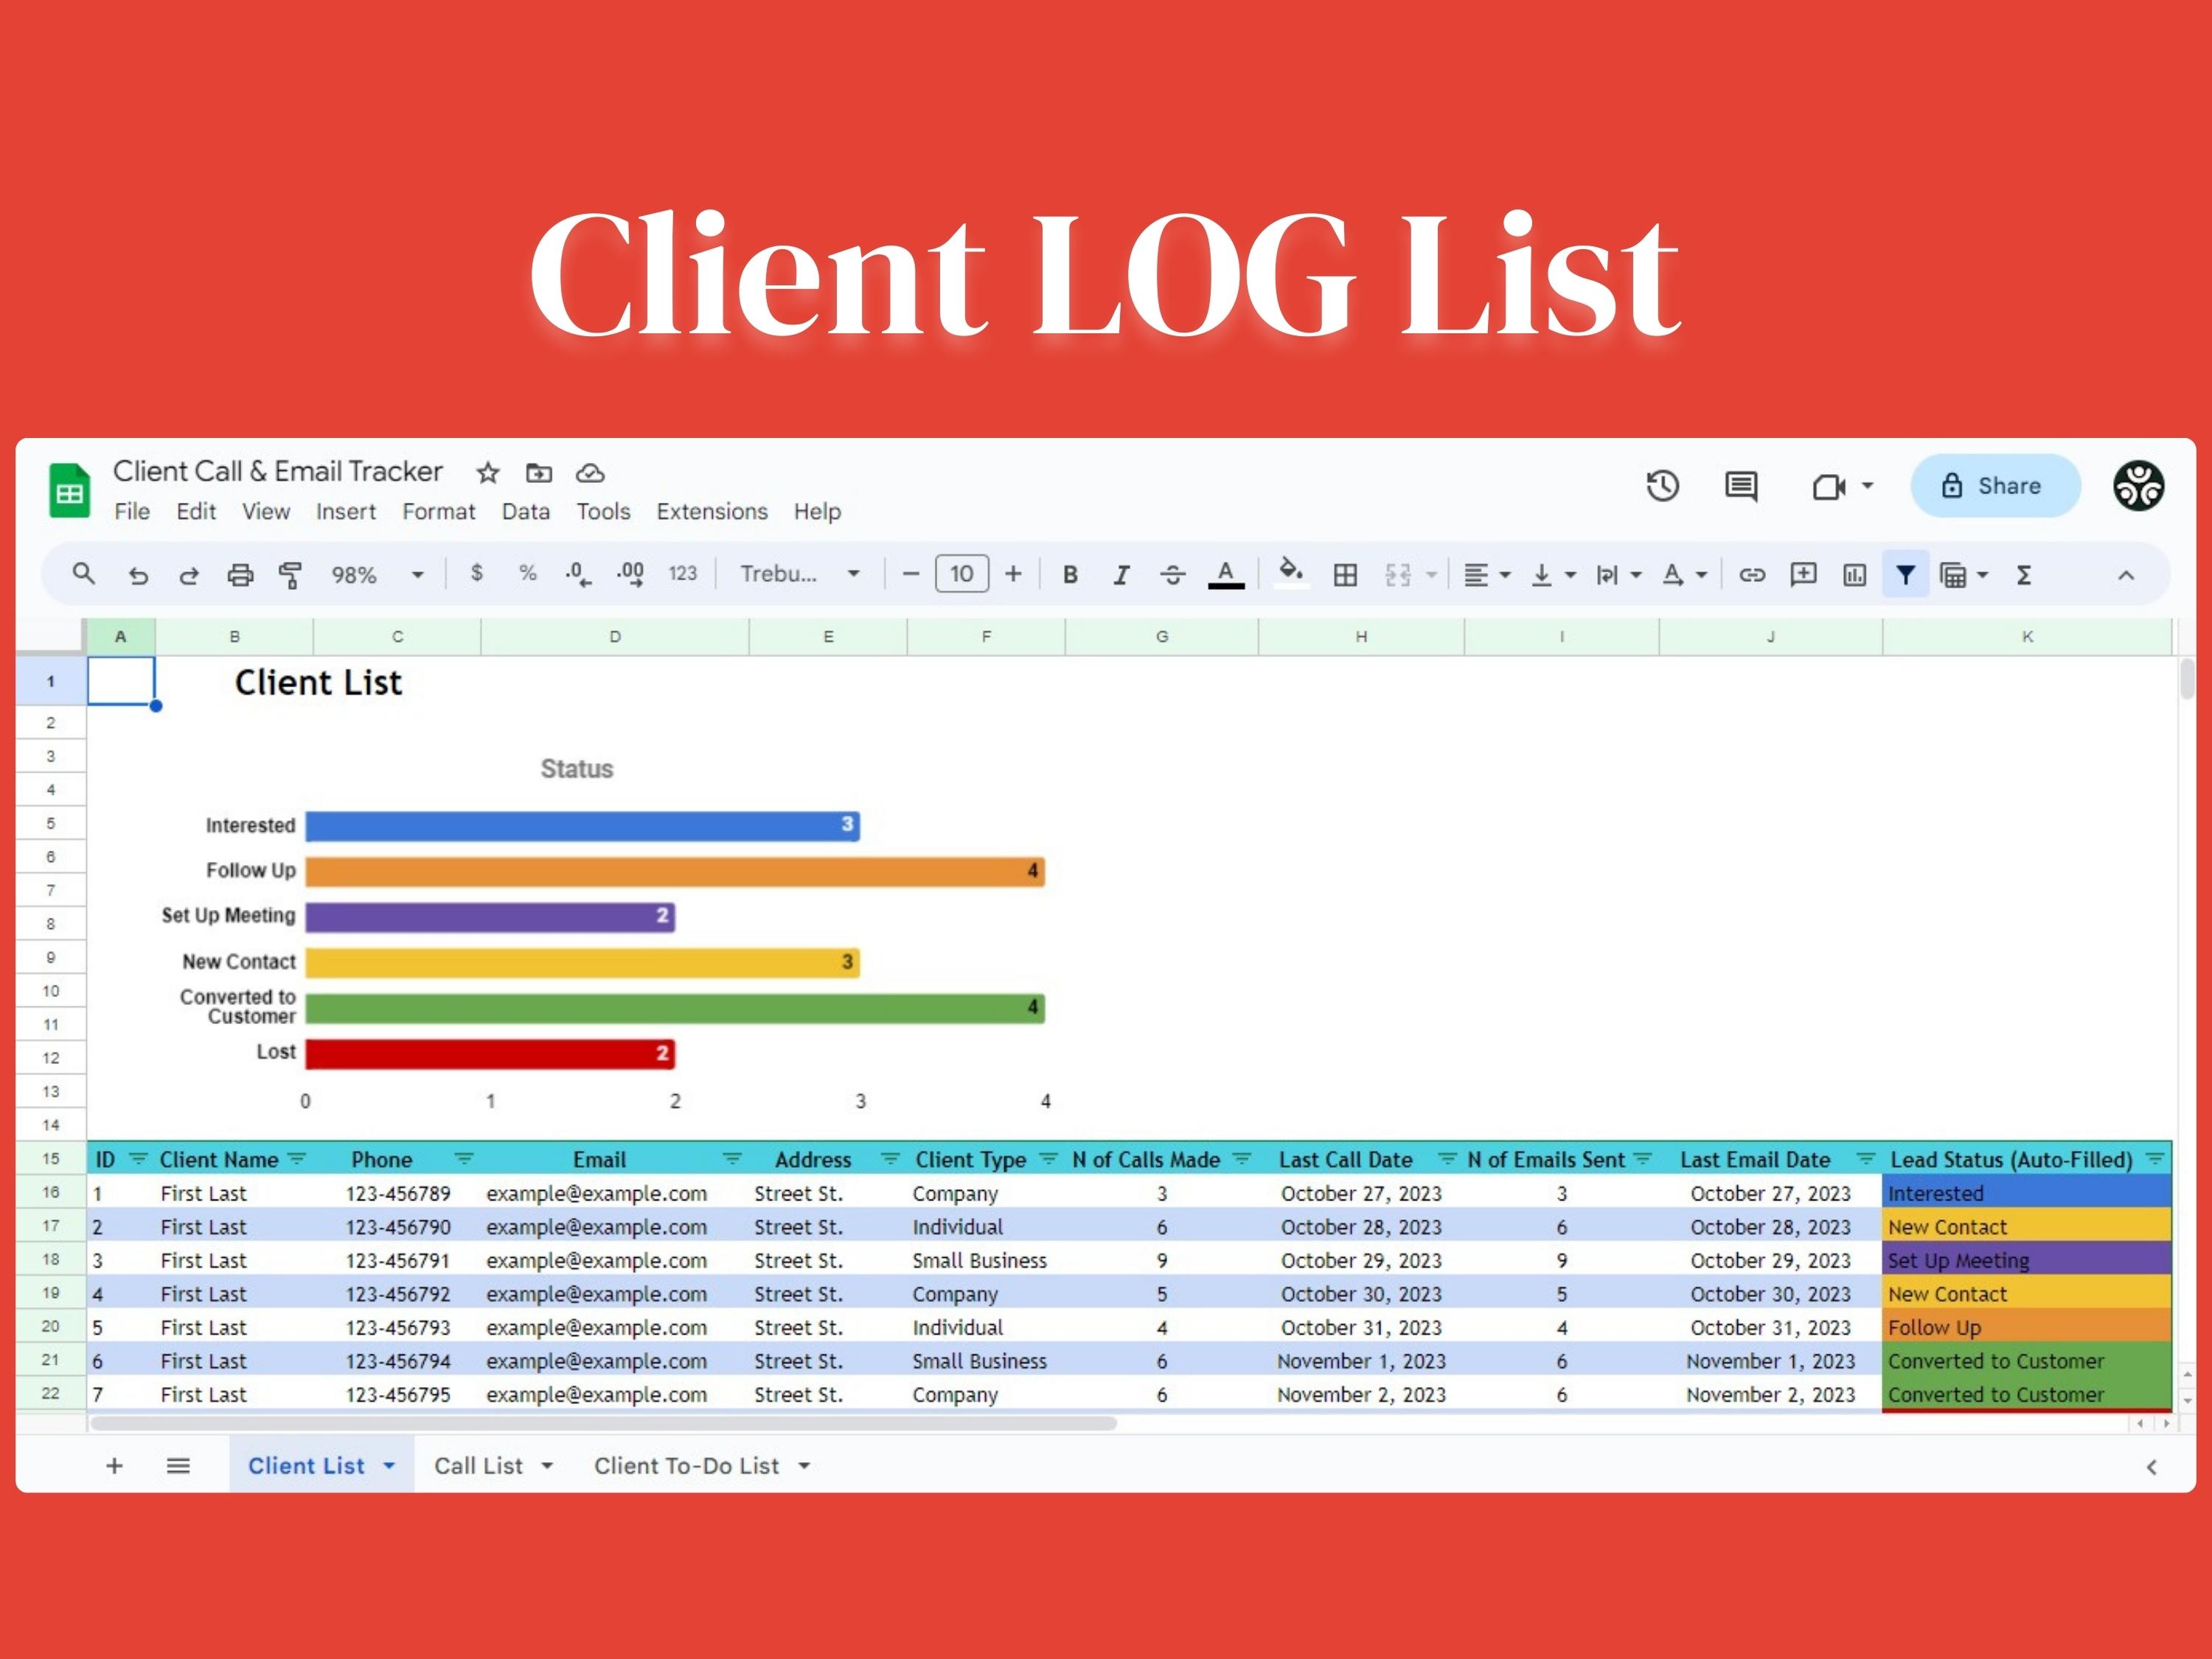Toggle italic formatting
The height and width of the screenshot is (1659, 2212).
(x=1121, y=575)
